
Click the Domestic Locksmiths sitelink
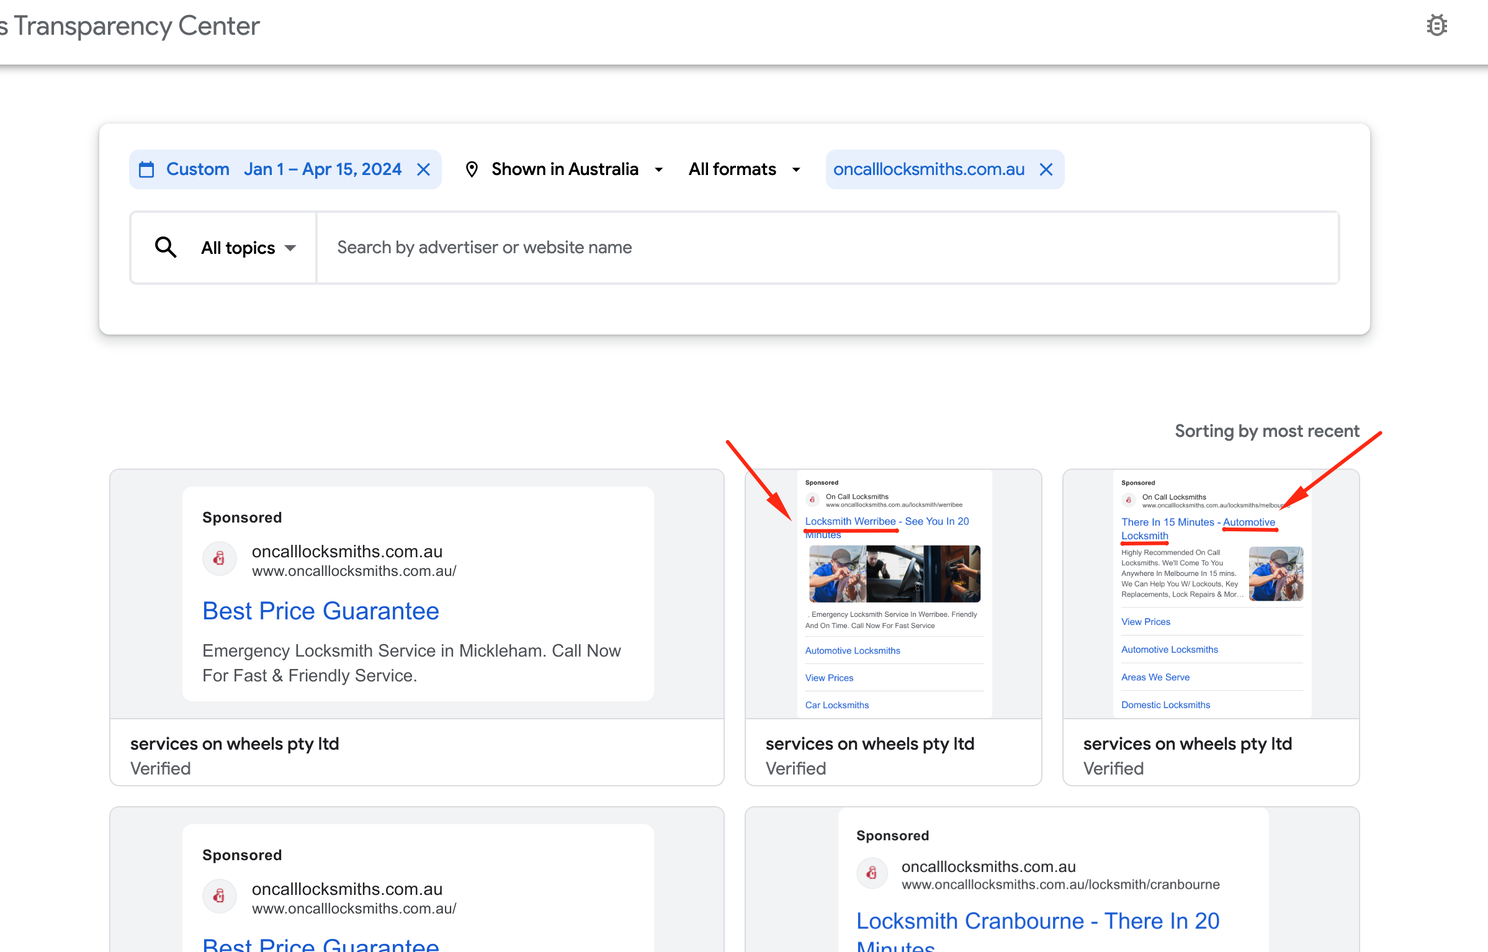[x=1166, y=705]
